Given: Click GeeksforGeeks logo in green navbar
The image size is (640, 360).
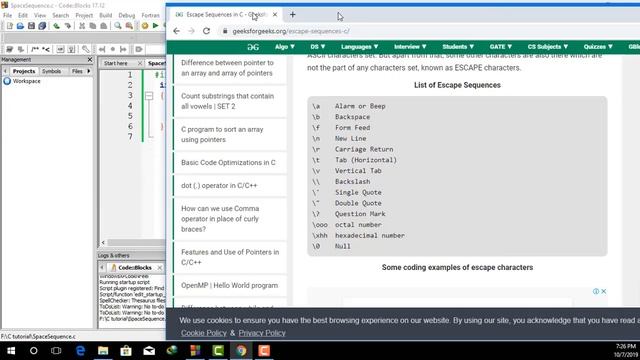Looking at the screenshot, I should [253, 47].
